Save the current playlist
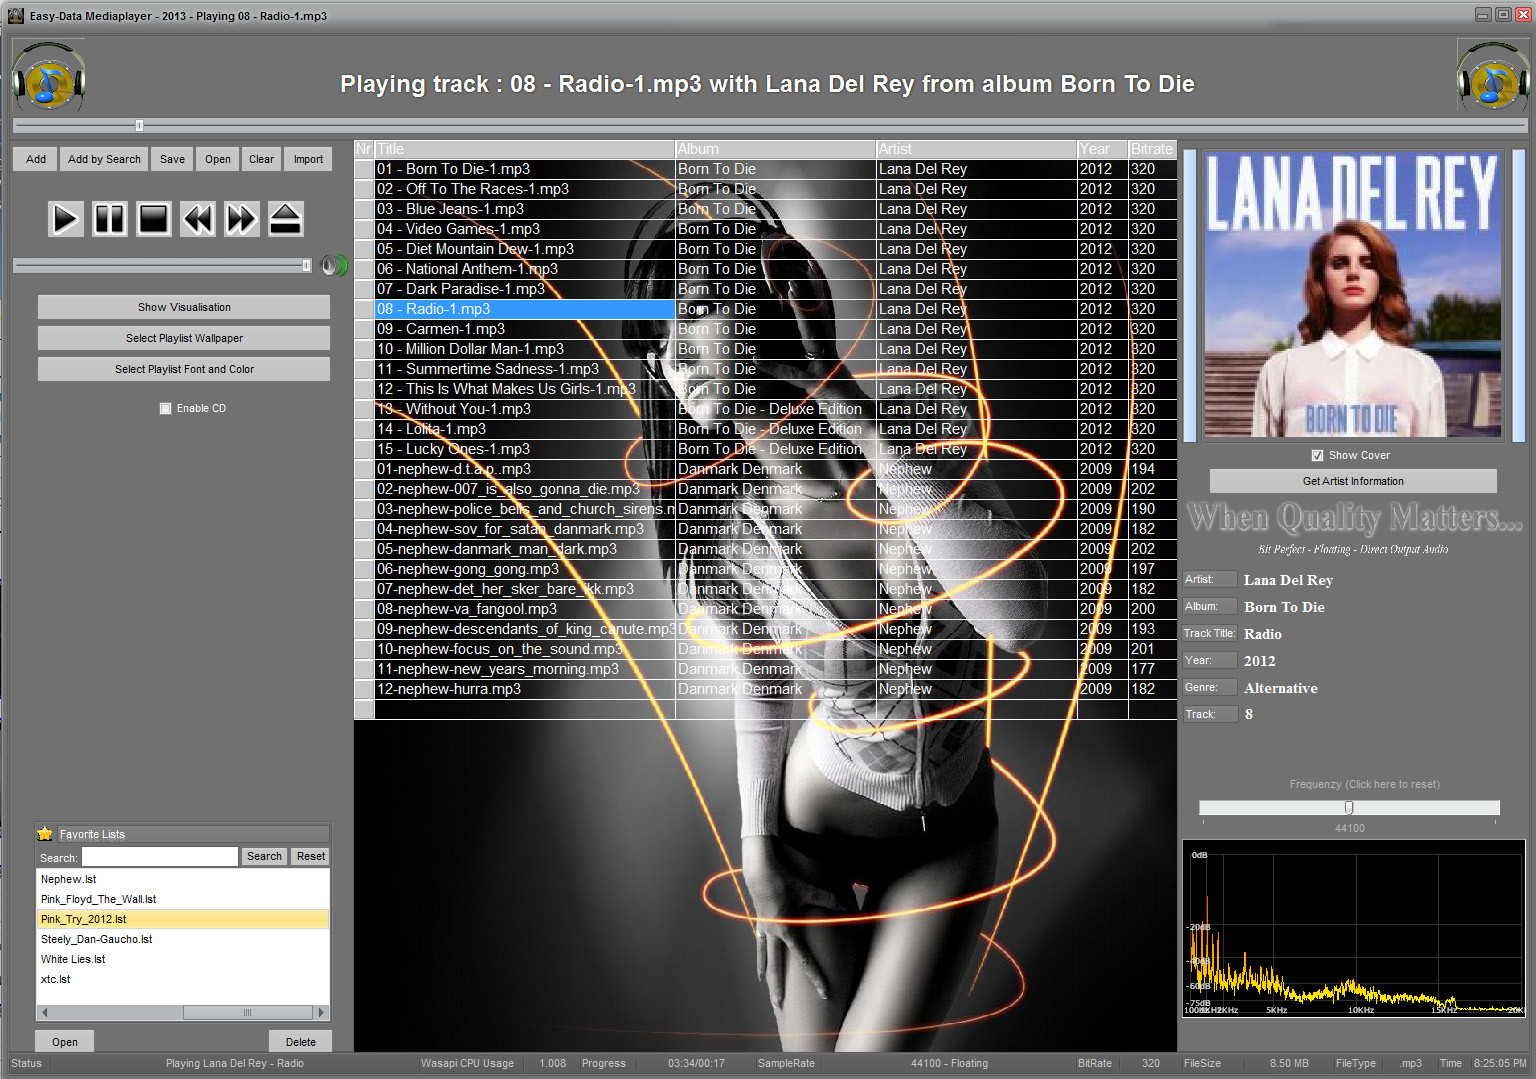 tap(172, 159)
